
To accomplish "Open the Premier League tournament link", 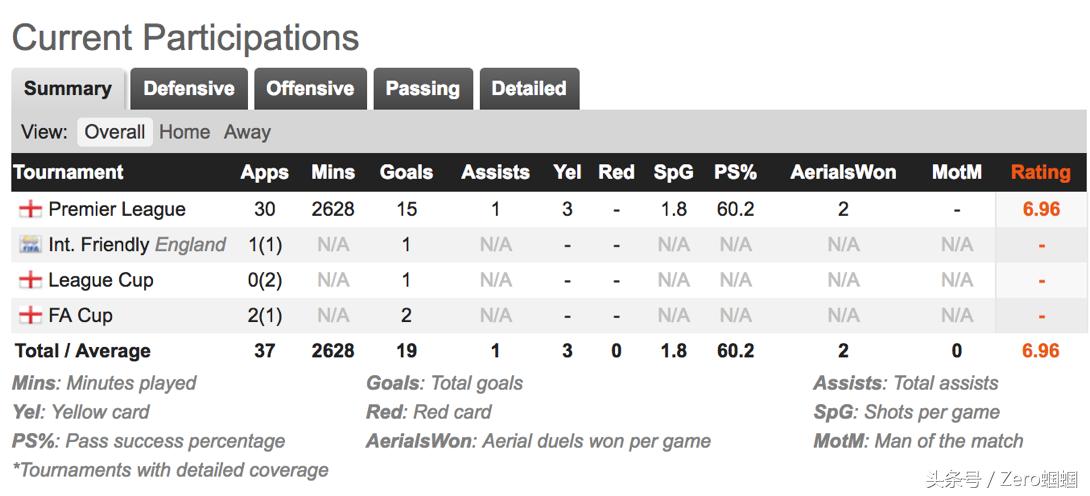I will (x=117, y=209).
